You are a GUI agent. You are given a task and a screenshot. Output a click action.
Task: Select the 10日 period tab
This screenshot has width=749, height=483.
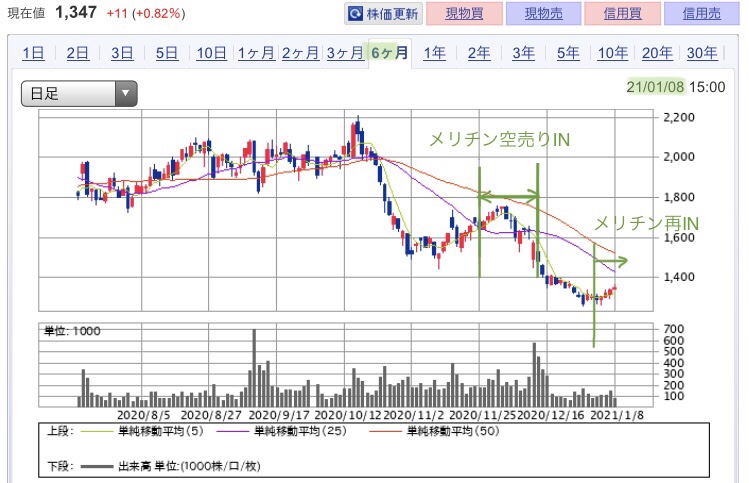pyautogui.click(x=211, y=53)
